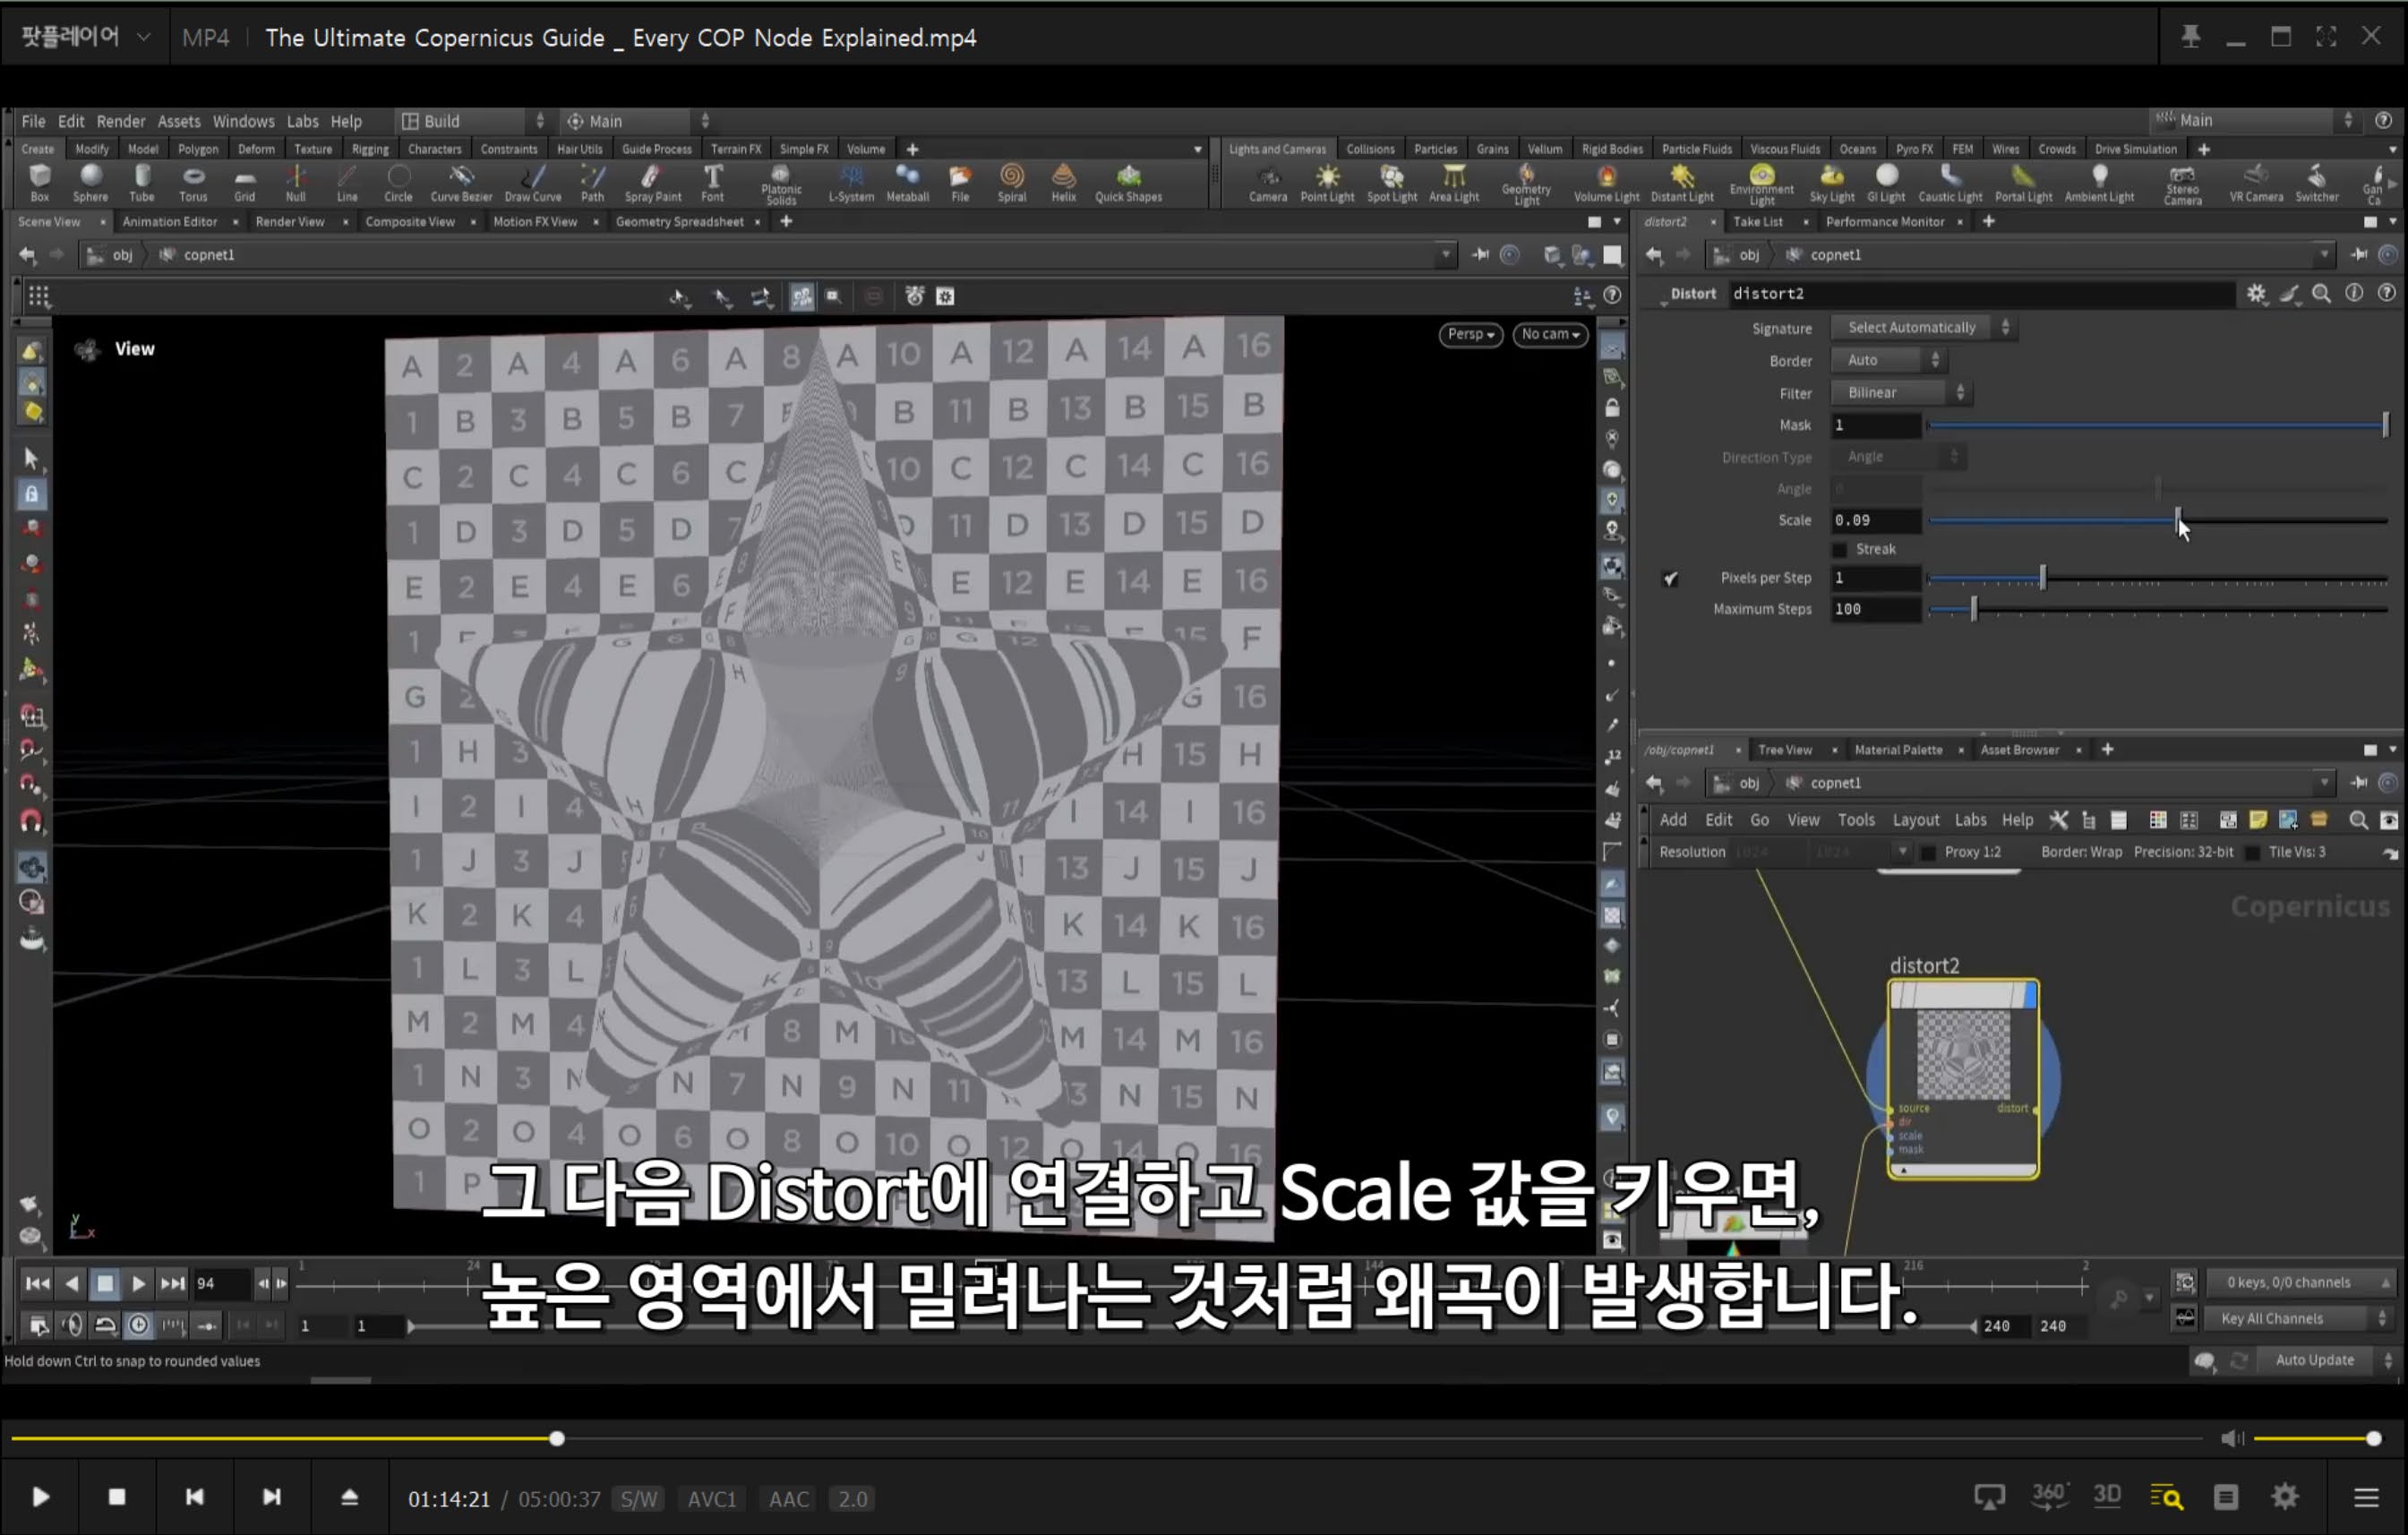The height and width of the screenshot is (1535, 2408).
Task: Switch to the Geometry Spreadsheet tab
Action: [x=679, y=222]
